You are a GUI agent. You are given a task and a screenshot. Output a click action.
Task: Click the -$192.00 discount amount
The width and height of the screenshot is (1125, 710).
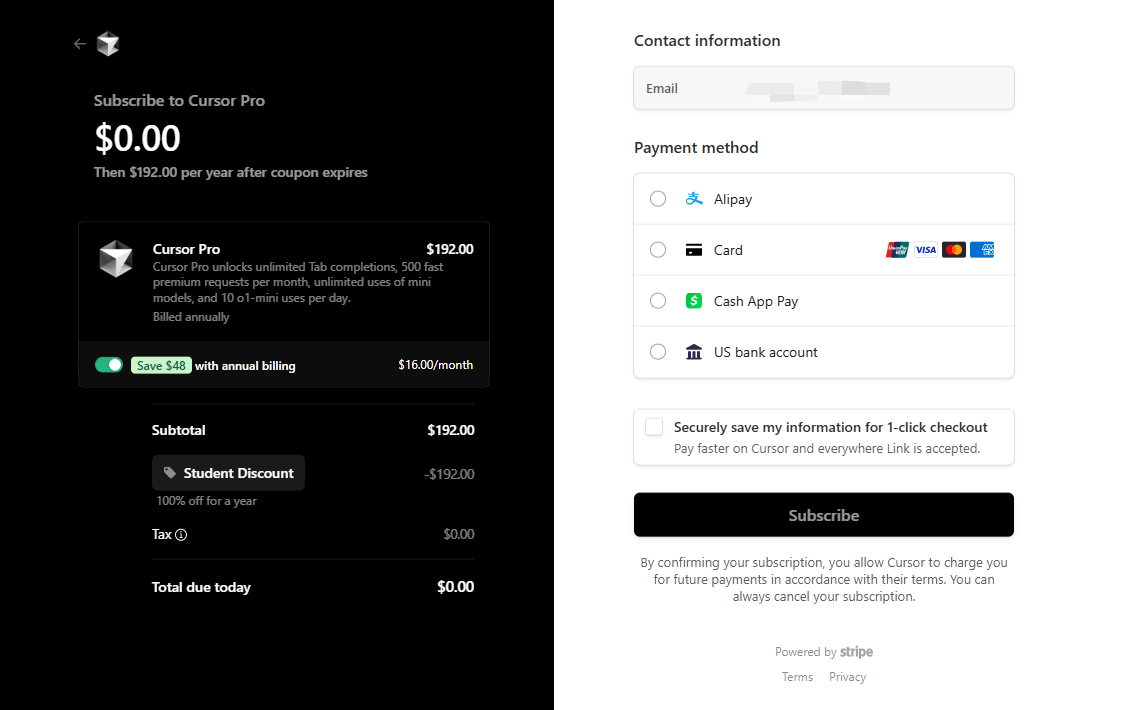click(449, 474)
